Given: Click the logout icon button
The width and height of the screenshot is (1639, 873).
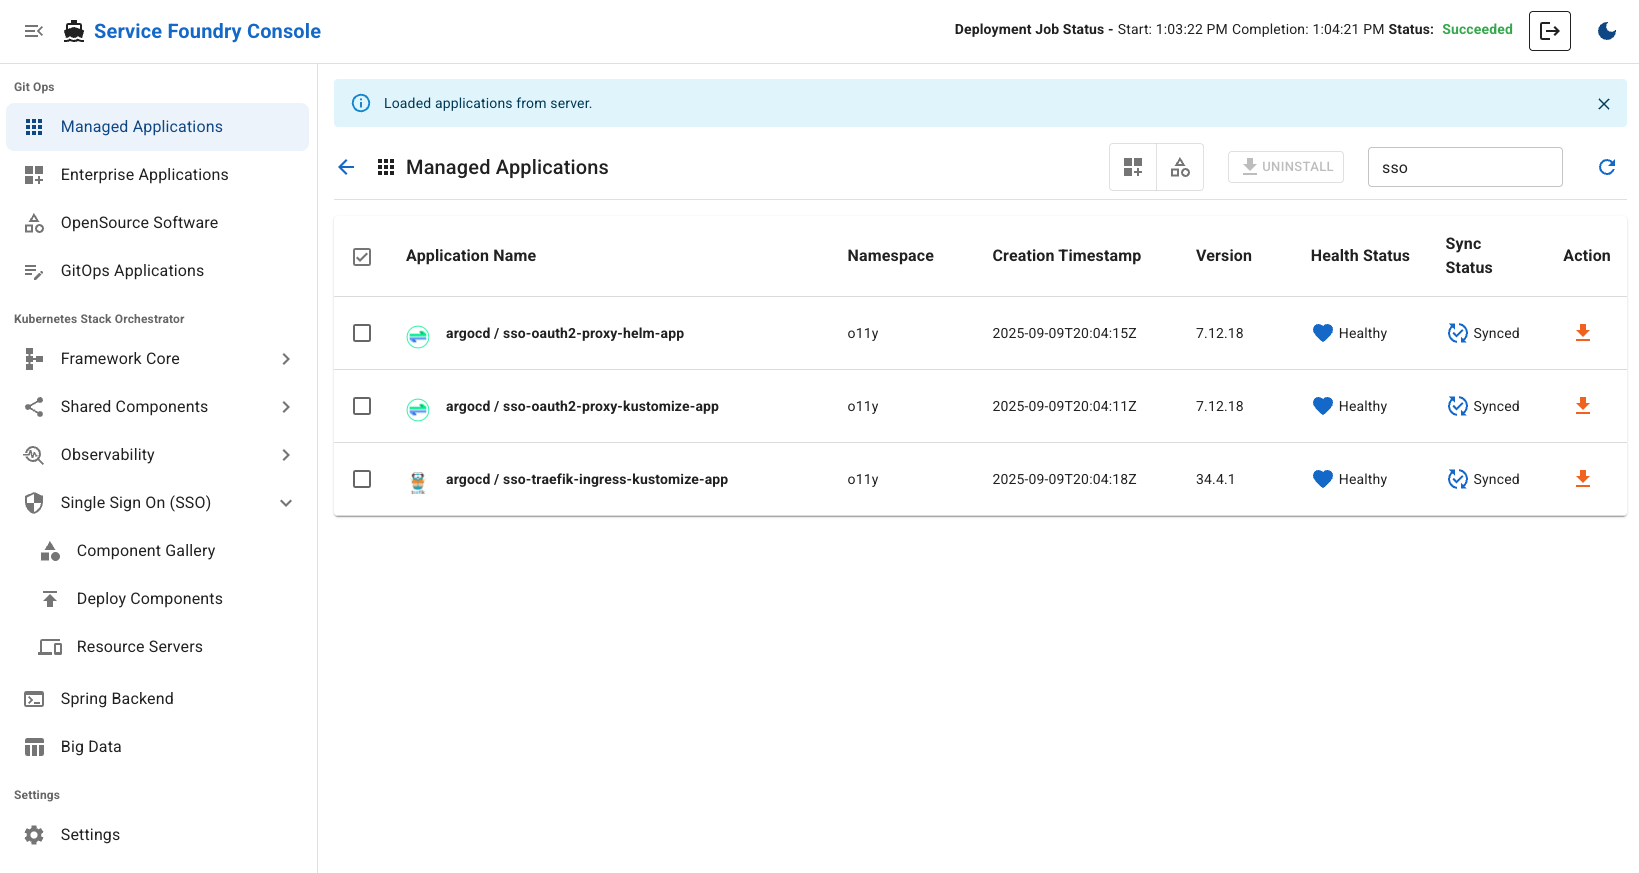Looking at the screenshot, I should click(1550, 31).
